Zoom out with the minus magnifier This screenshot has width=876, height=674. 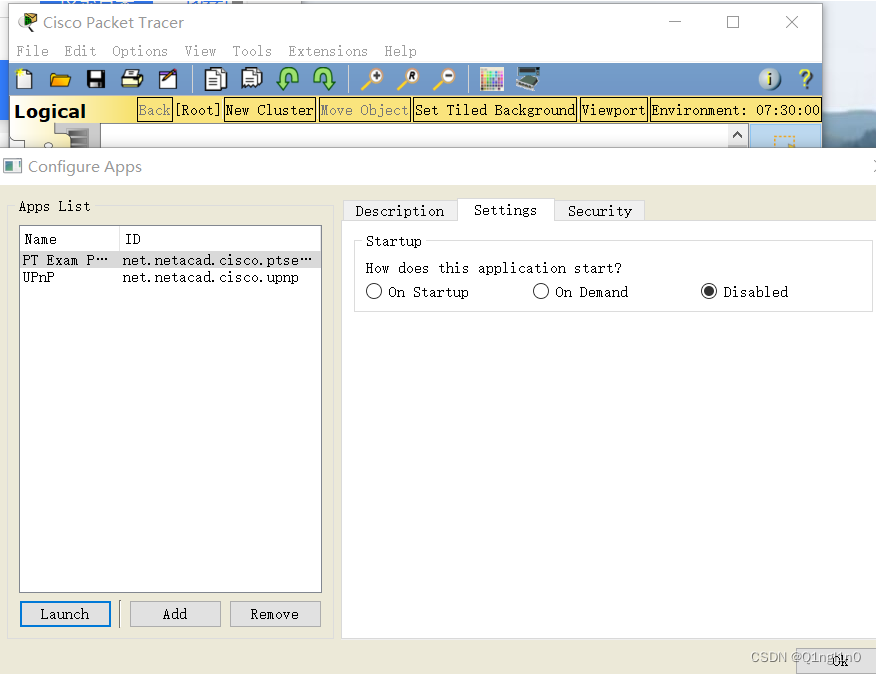(x=445, y=79)
